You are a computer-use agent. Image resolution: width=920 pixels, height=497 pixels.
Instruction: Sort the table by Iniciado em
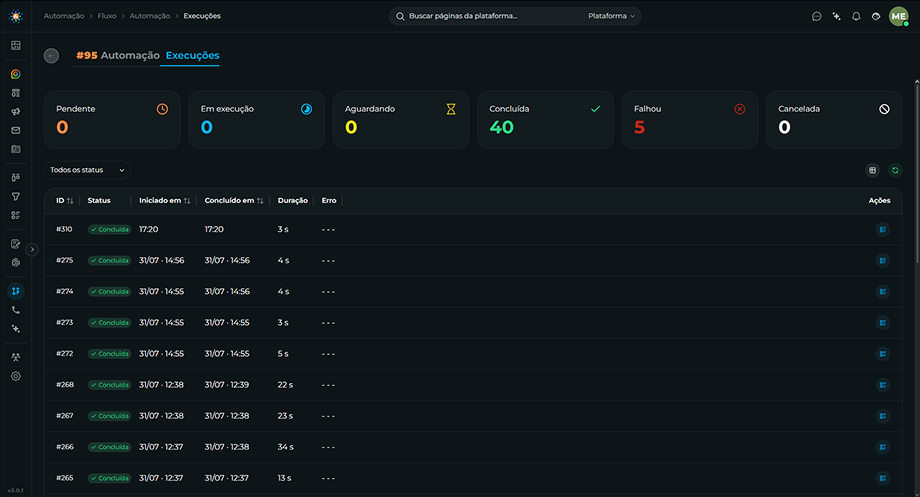164,201
